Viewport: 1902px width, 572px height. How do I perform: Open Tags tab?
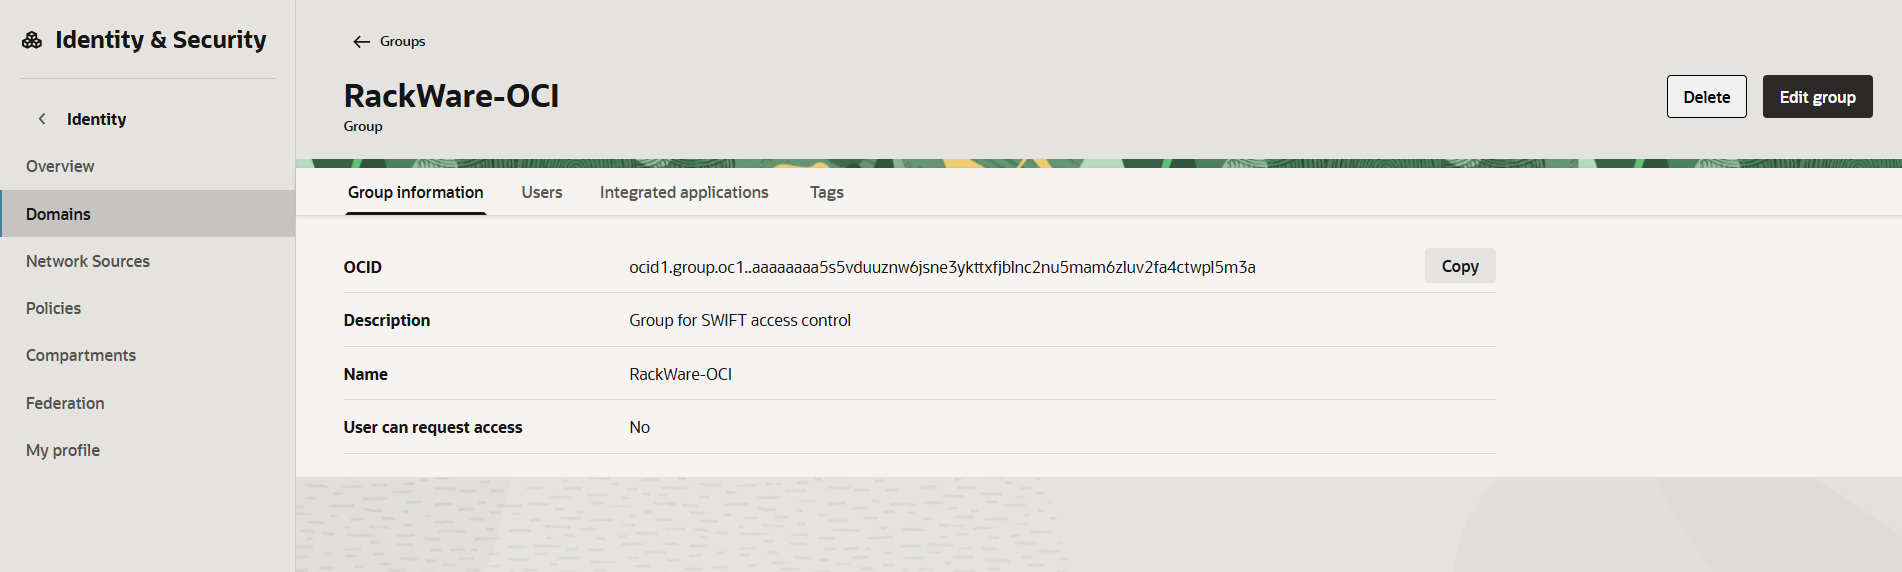coord(827,192)
